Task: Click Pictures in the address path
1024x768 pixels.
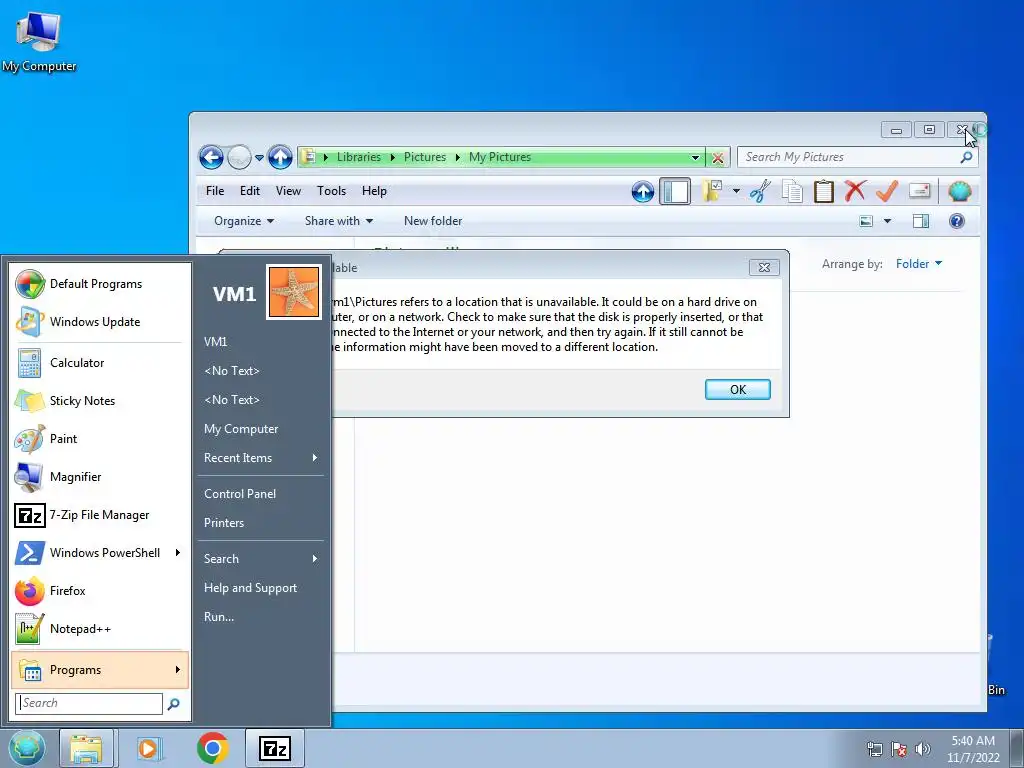Action: [x=424, y=157]
